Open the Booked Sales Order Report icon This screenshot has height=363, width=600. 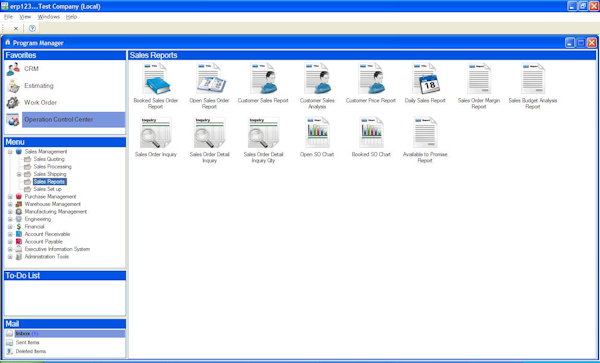[x=156, y=79]
